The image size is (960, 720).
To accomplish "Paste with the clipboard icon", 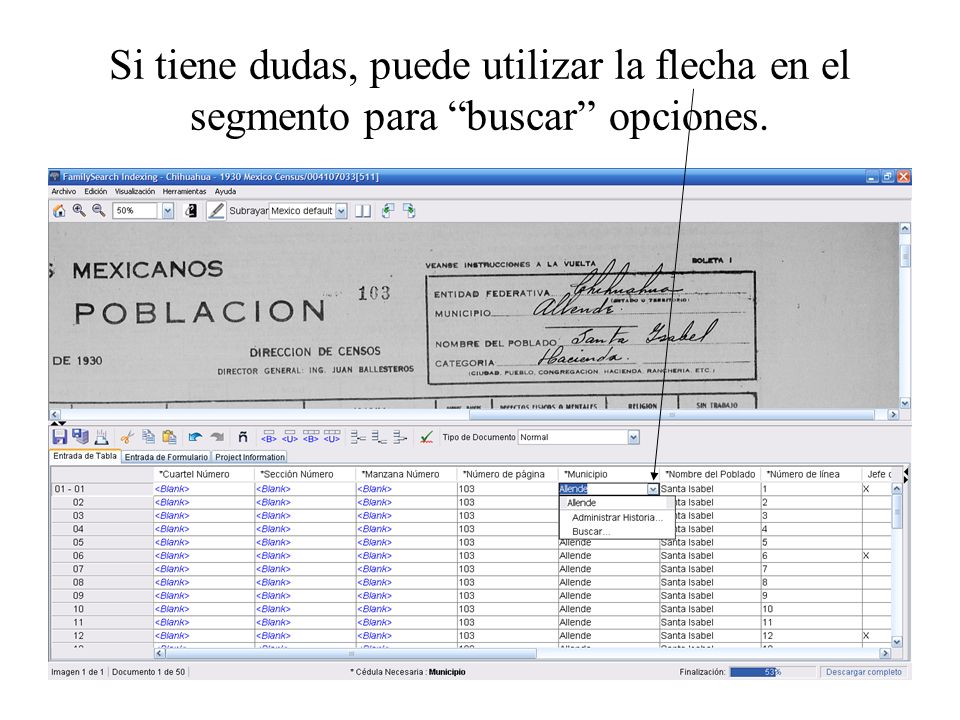I will coord(169,437).
